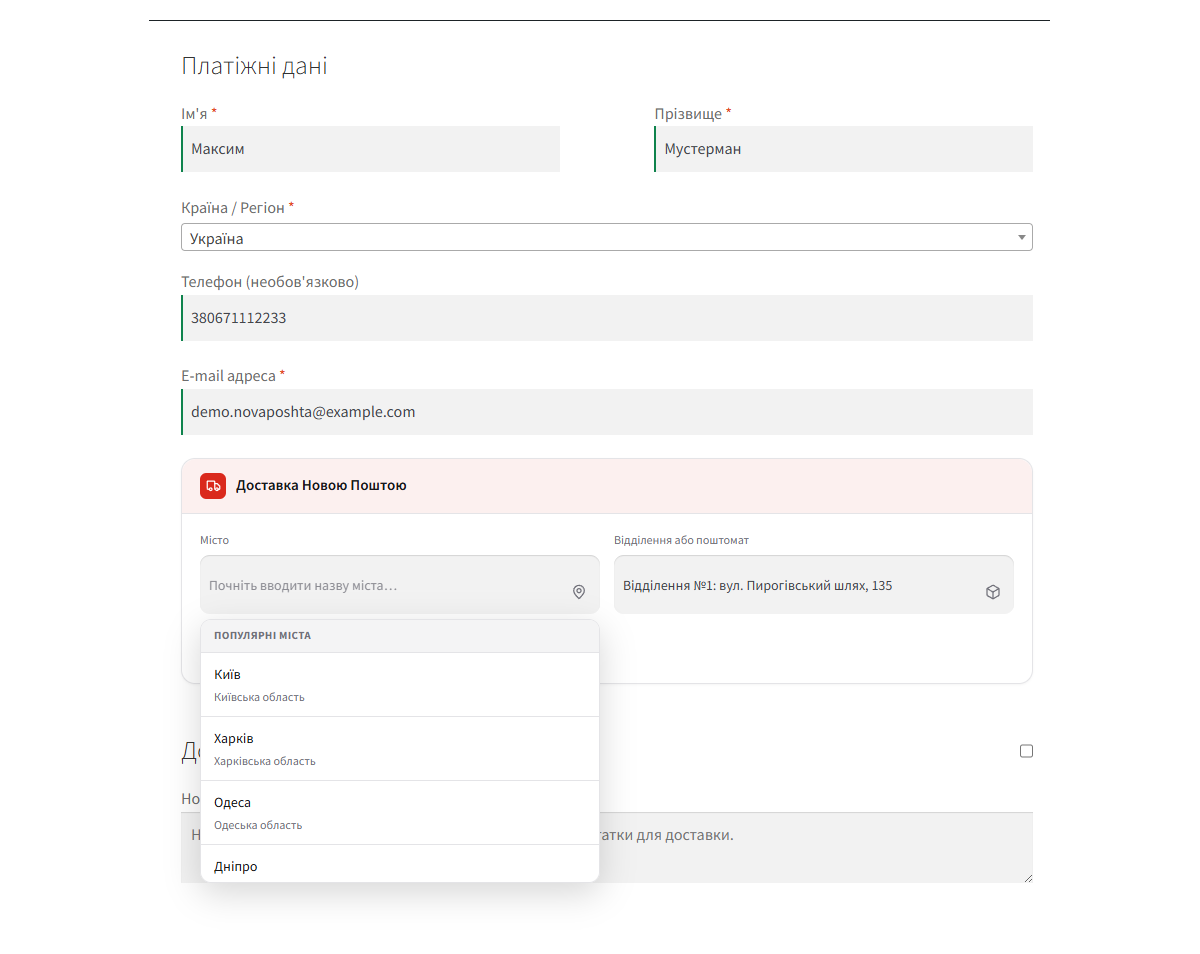1200x954 pixels.
Task: Click the Відділення або поштомат label
Action: [681, 540]
